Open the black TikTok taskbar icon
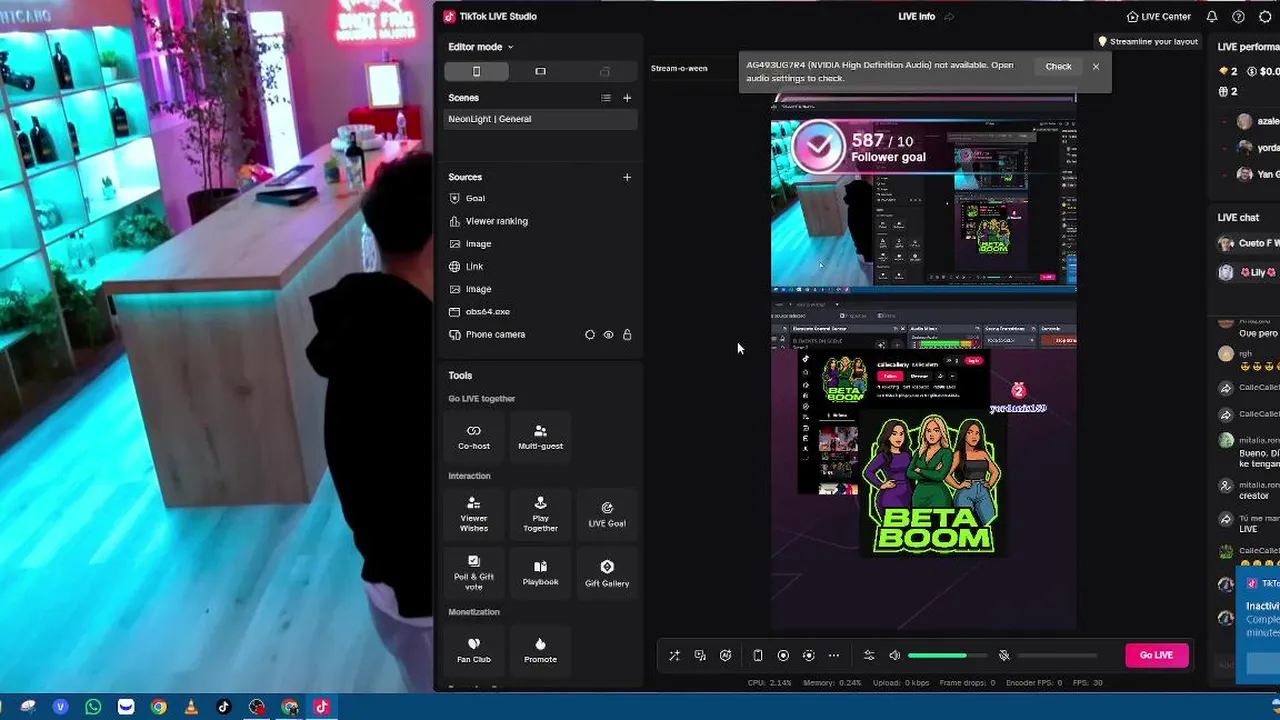1280x720 pixels. click(x=224, y=707)
